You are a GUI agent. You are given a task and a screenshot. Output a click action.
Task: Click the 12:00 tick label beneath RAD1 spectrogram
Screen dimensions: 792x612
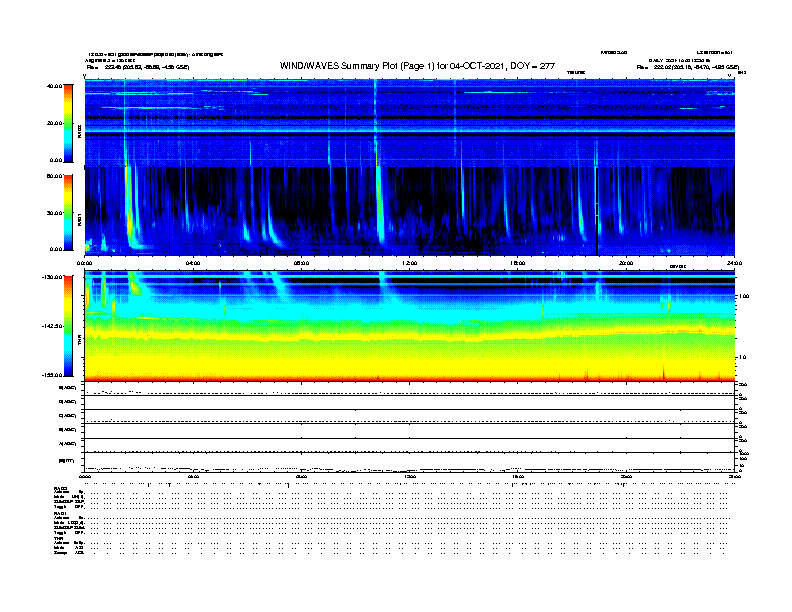click(410, 263)
